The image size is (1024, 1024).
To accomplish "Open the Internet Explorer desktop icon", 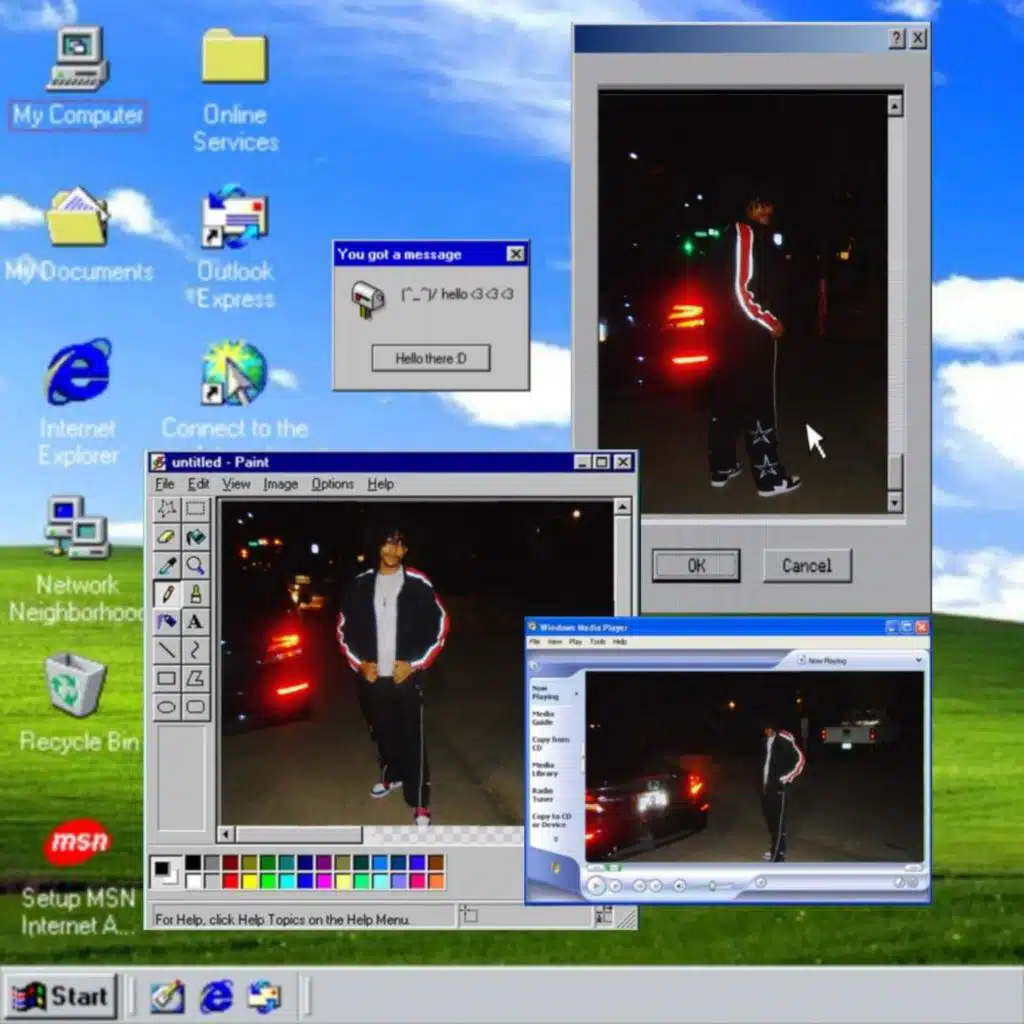I will click(x=78, y=373).
